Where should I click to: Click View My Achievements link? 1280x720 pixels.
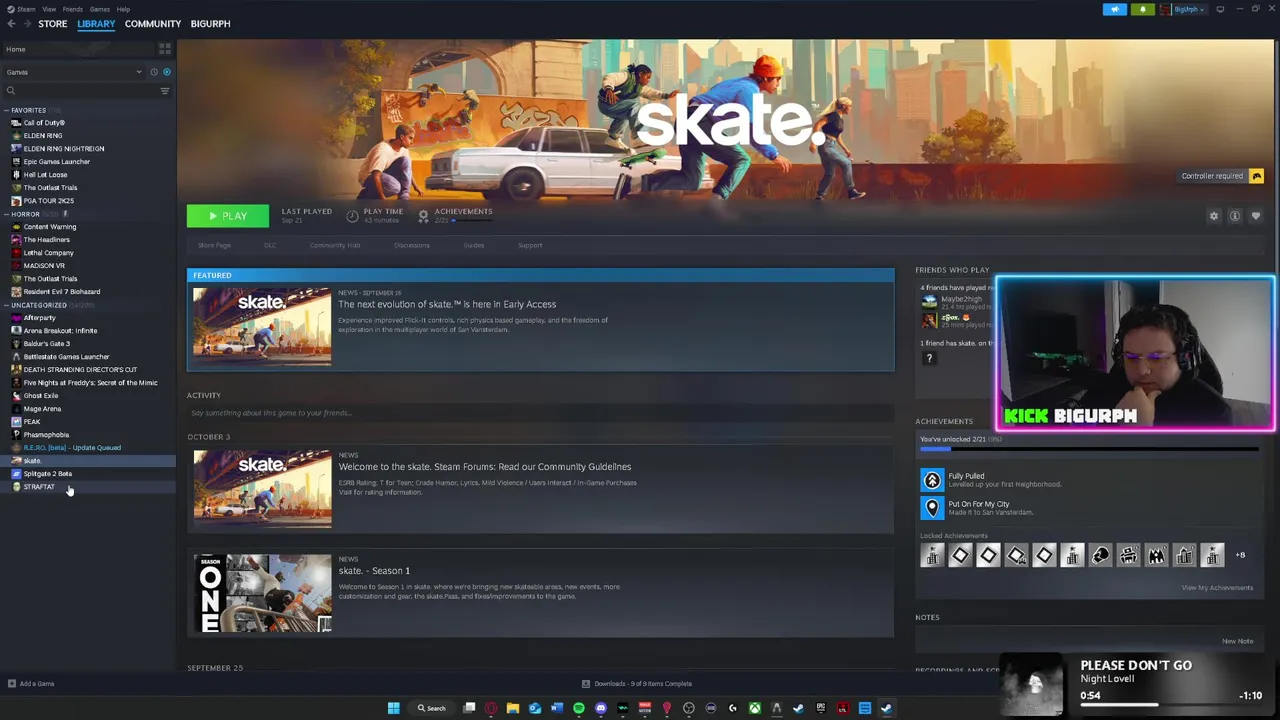click(x=1217, y=588)
